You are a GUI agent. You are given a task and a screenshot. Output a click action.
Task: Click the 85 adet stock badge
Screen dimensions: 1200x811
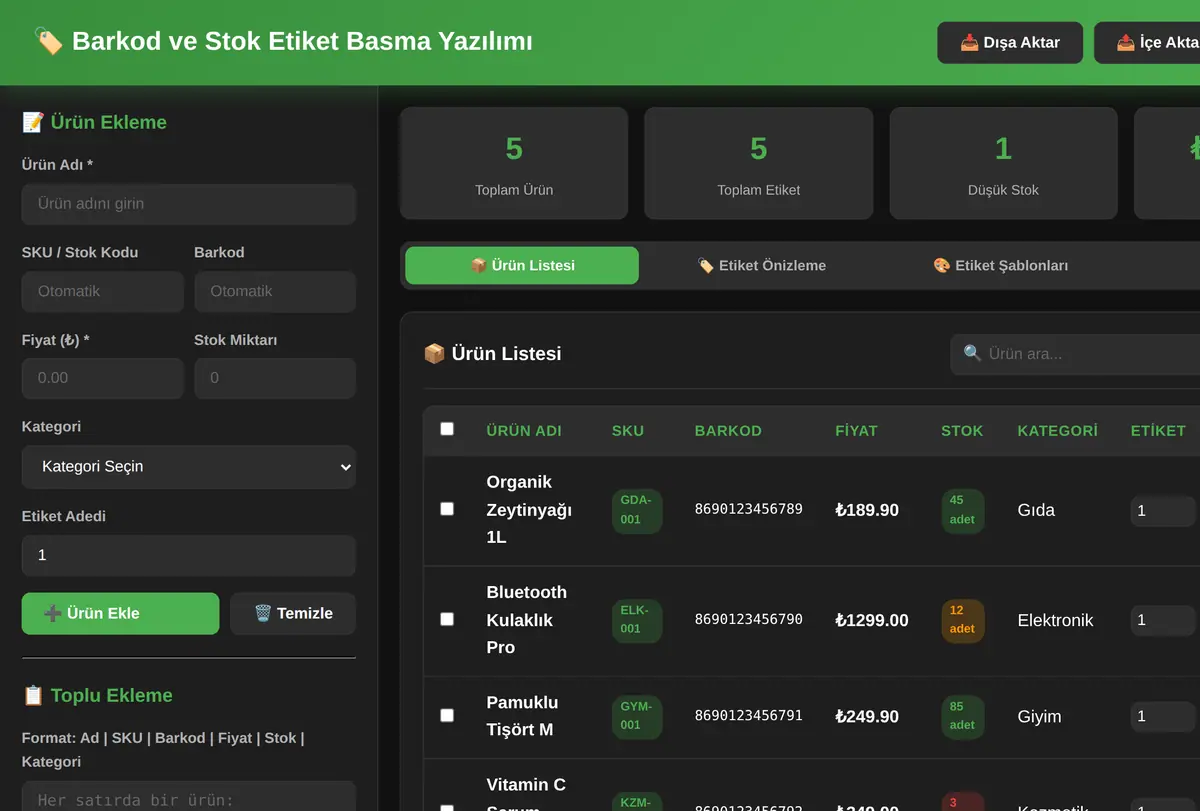point(963,717)
